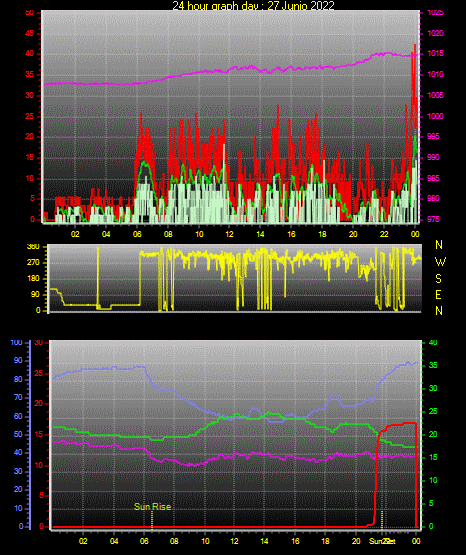Select the red 35 wind speed axis label
The image size is (466, 555).
tap(30, 75)
